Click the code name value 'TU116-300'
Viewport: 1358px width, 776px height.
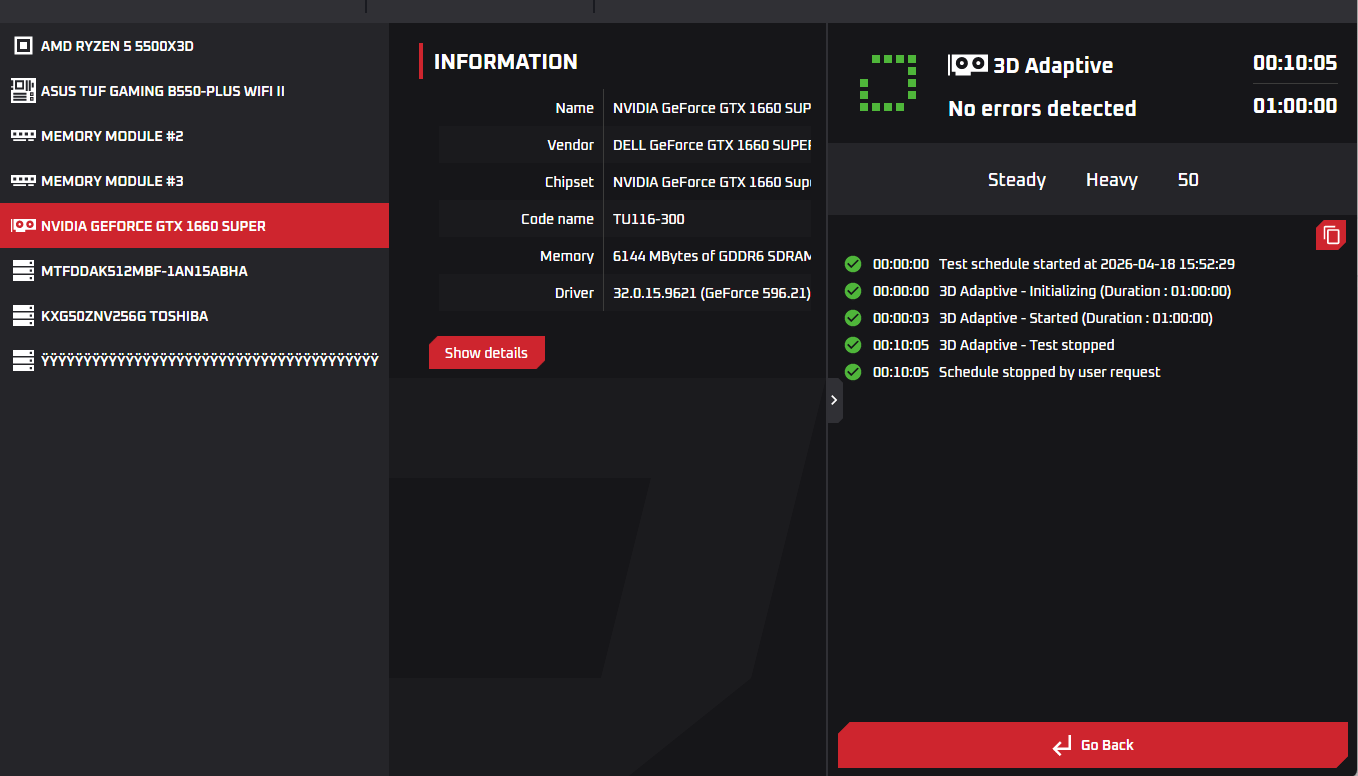tap(649, 219)
